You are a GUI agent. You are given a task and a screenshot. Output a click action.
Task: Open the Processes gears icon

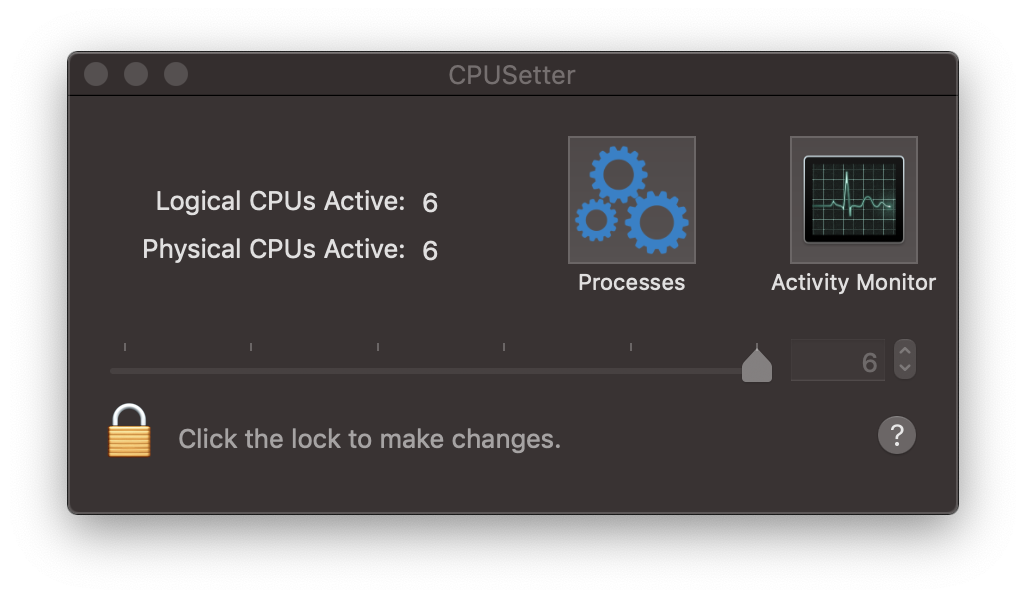click(x=631, y=200)
